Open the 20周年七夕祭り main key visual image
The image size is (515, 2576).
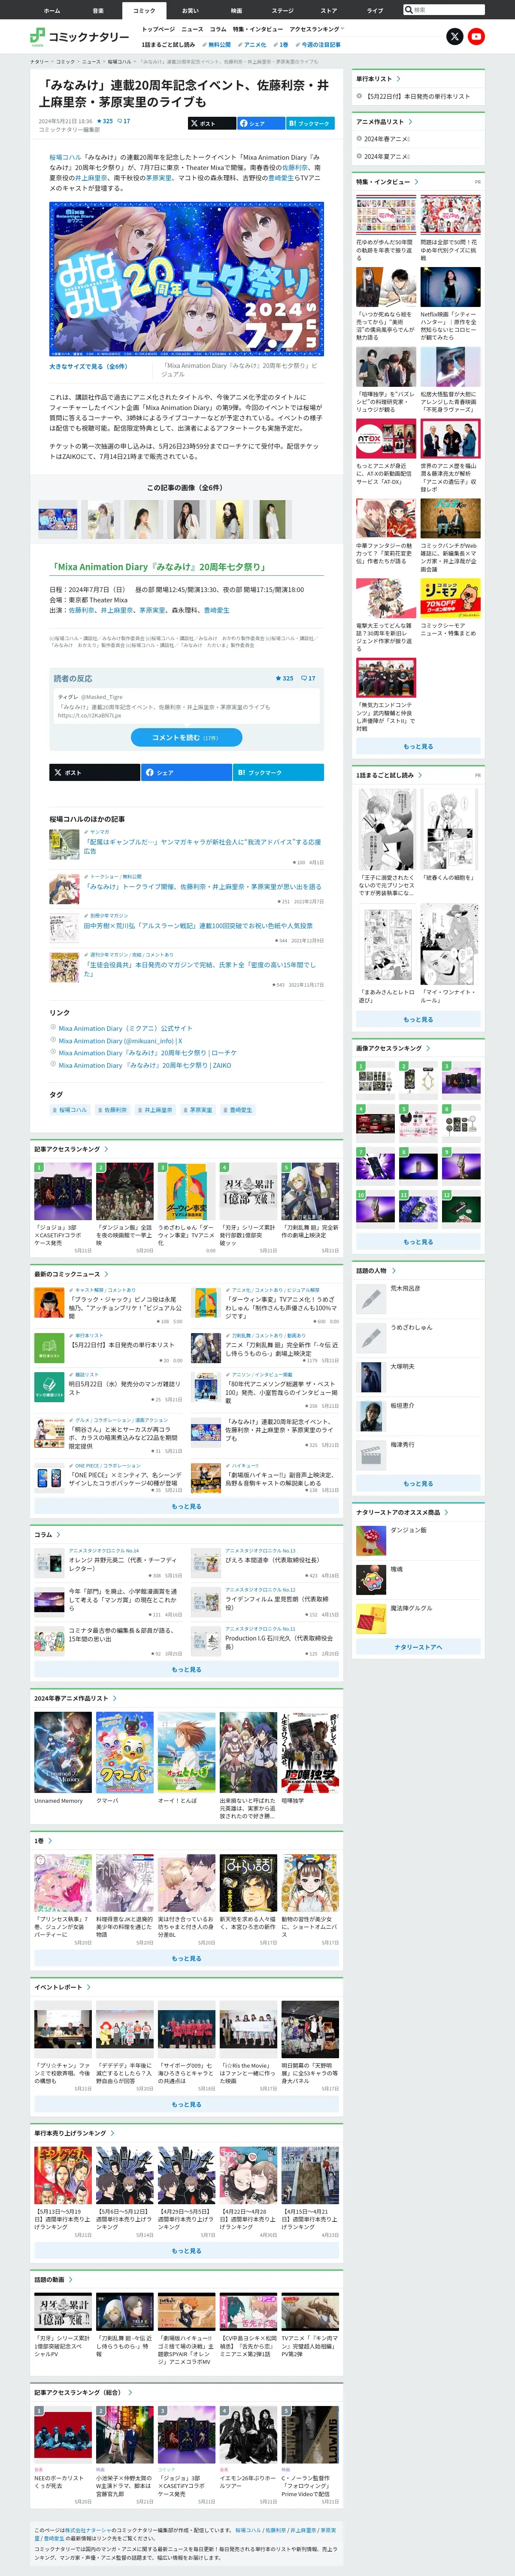tap(186, 279)
